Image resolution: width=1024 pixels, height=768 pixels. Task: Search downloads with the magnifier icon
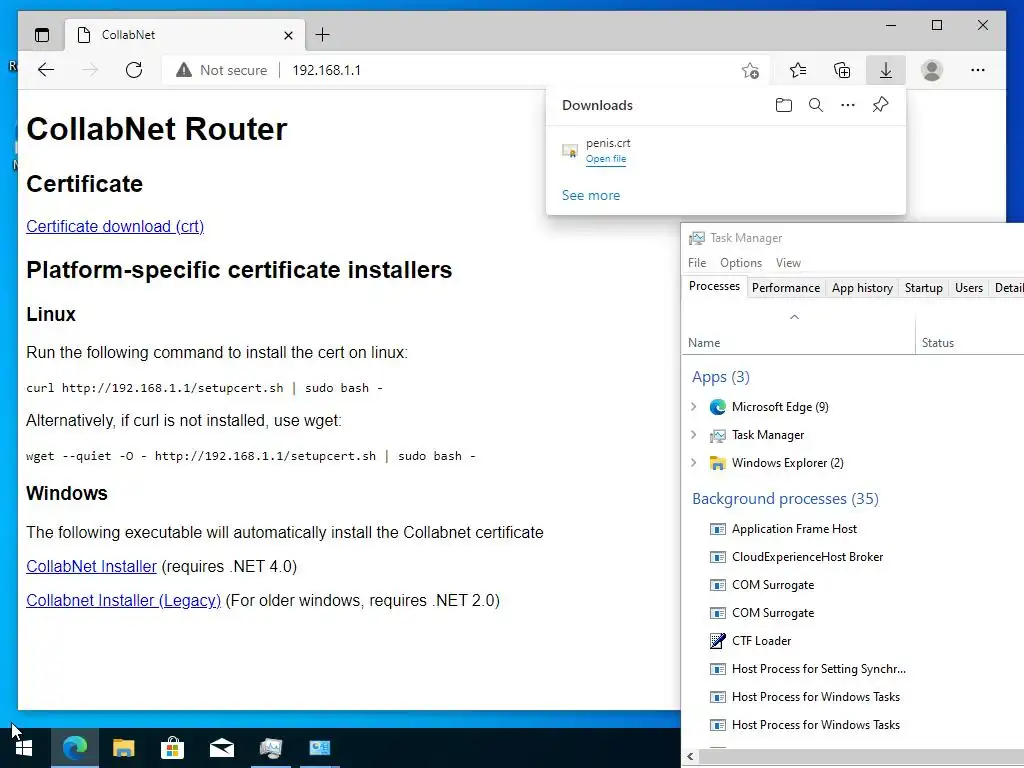click(816, 105)
